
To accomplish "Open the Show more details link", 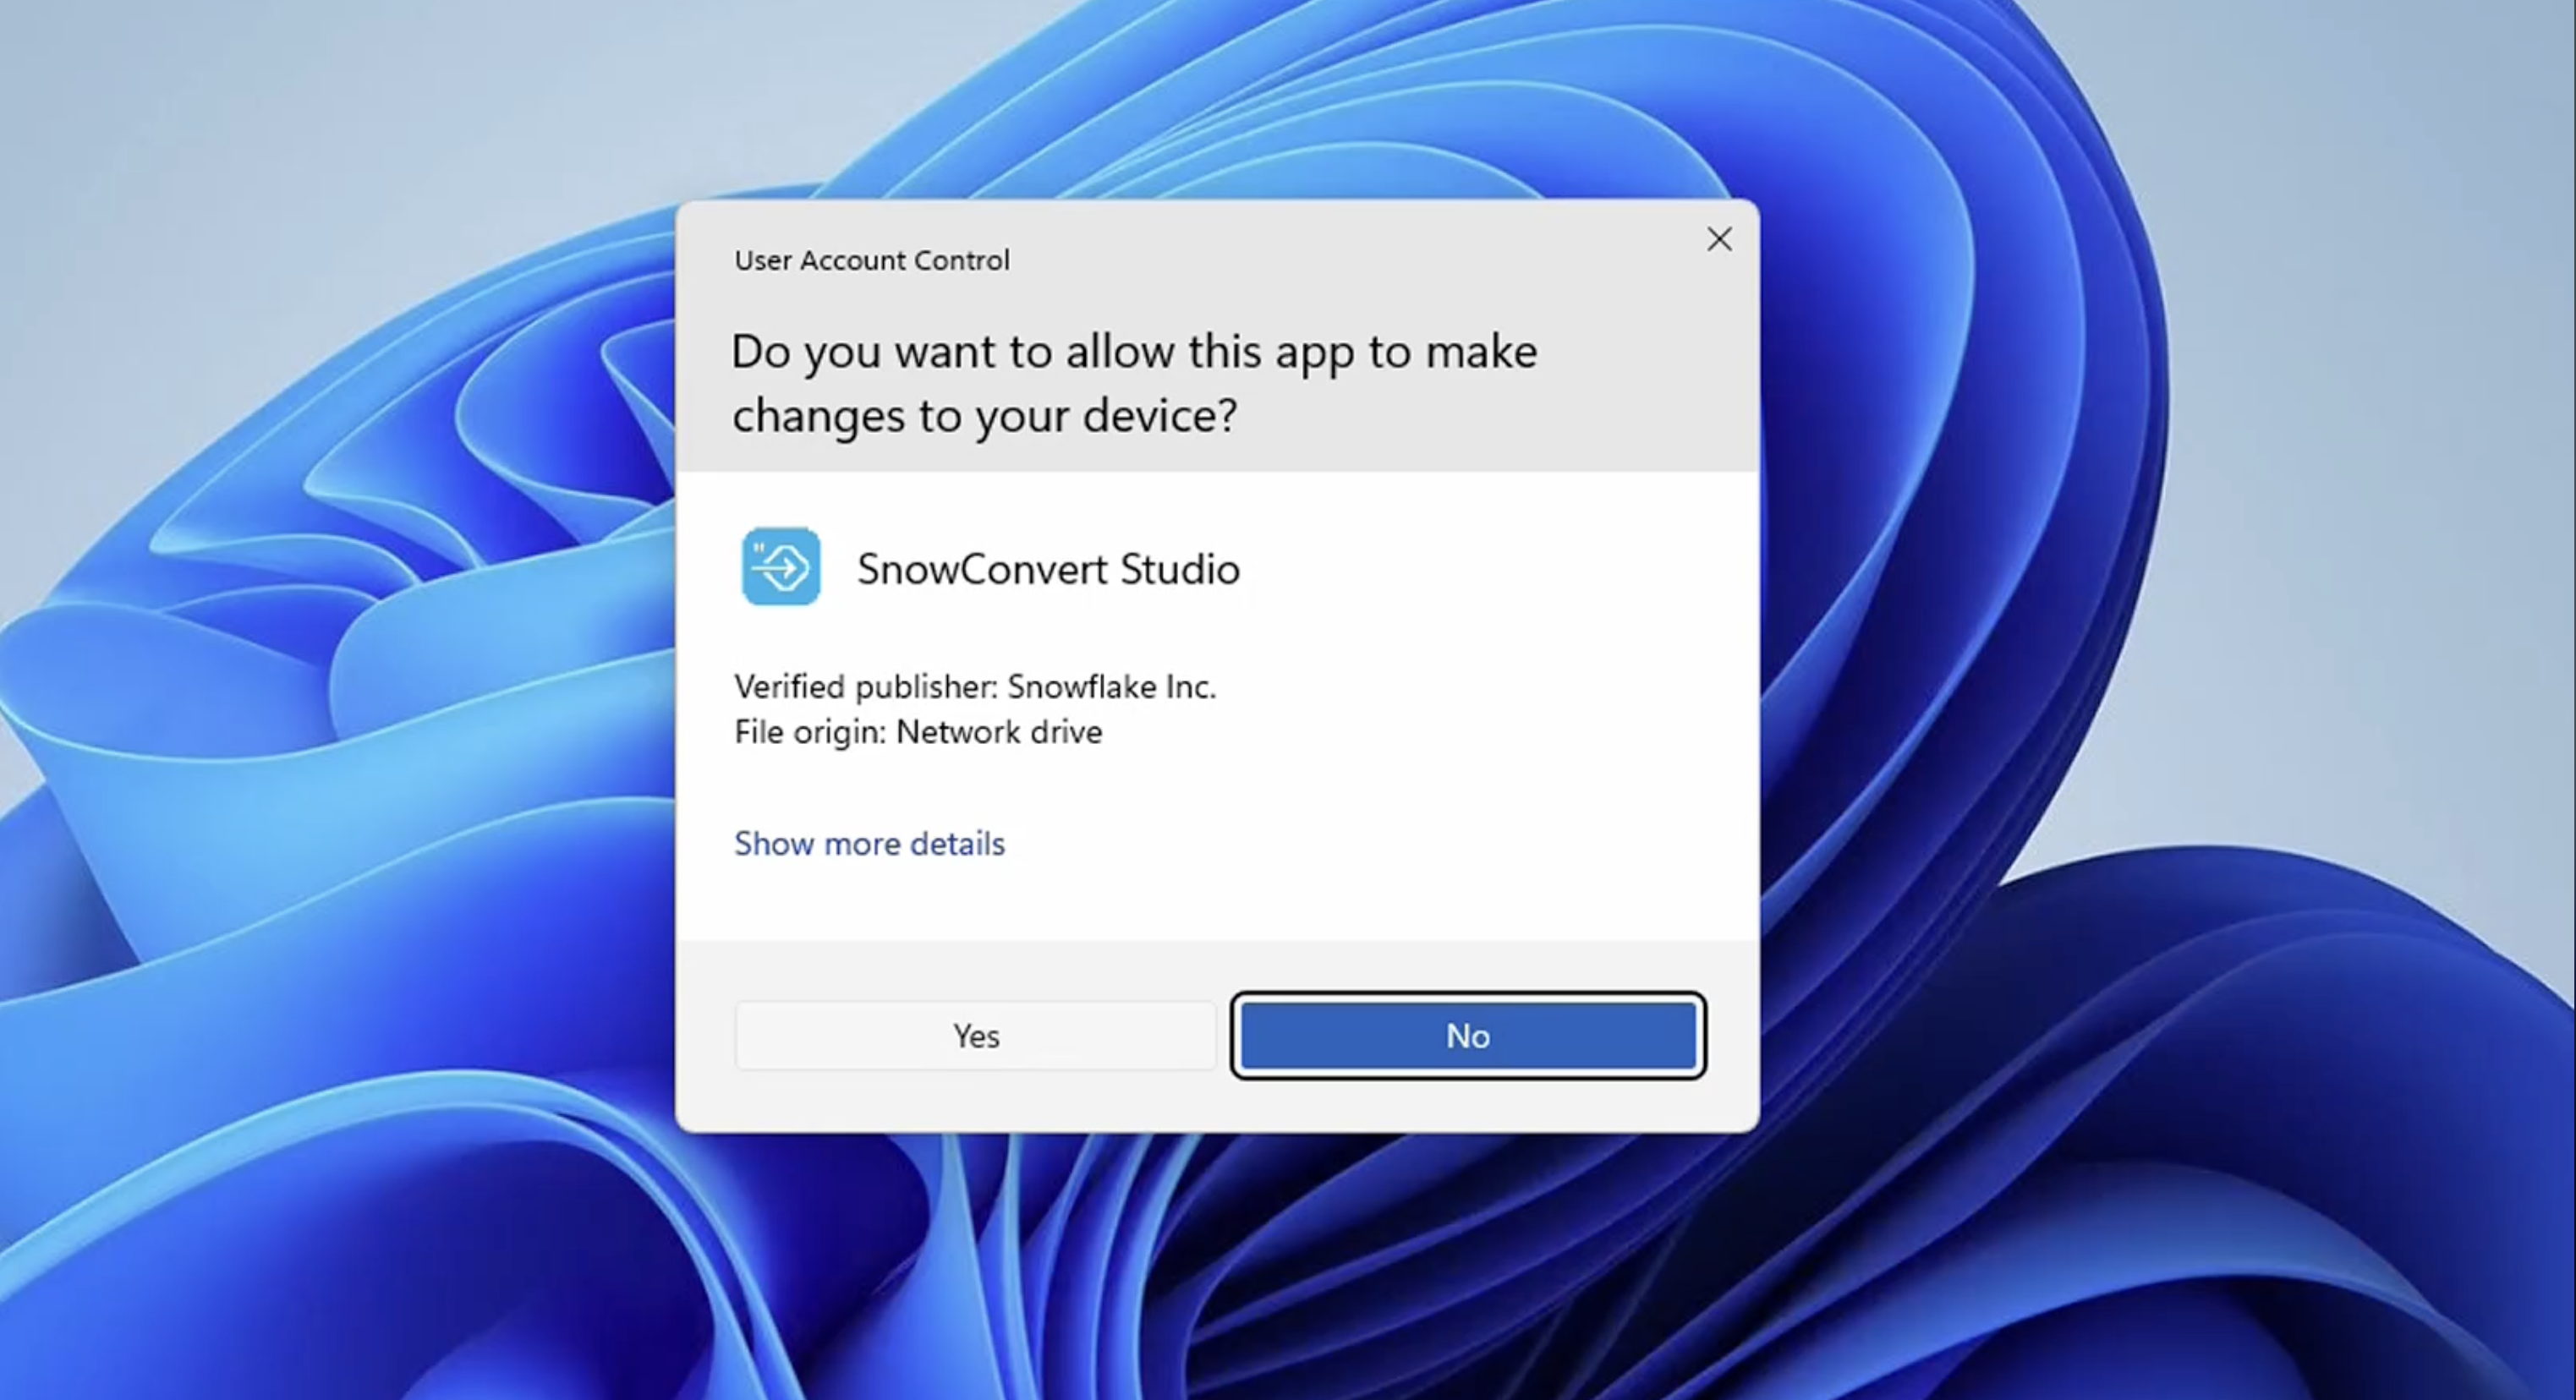I will click(x=869, y=844).
